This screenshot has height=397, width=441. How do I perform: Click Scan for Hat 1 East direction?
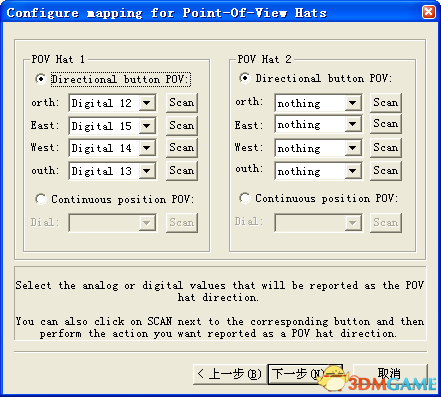[x=182, y=126]
